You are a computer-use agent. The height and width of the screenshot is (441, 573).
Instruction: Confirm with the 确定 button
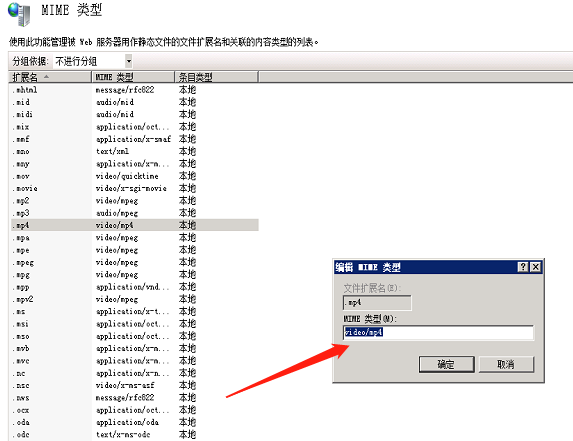(447, 364)
